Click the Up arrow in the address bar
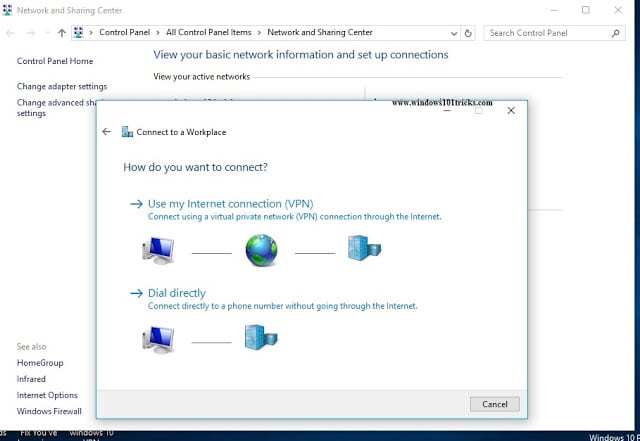This screenshot has width=640, height=441. [x=62, y=33]
